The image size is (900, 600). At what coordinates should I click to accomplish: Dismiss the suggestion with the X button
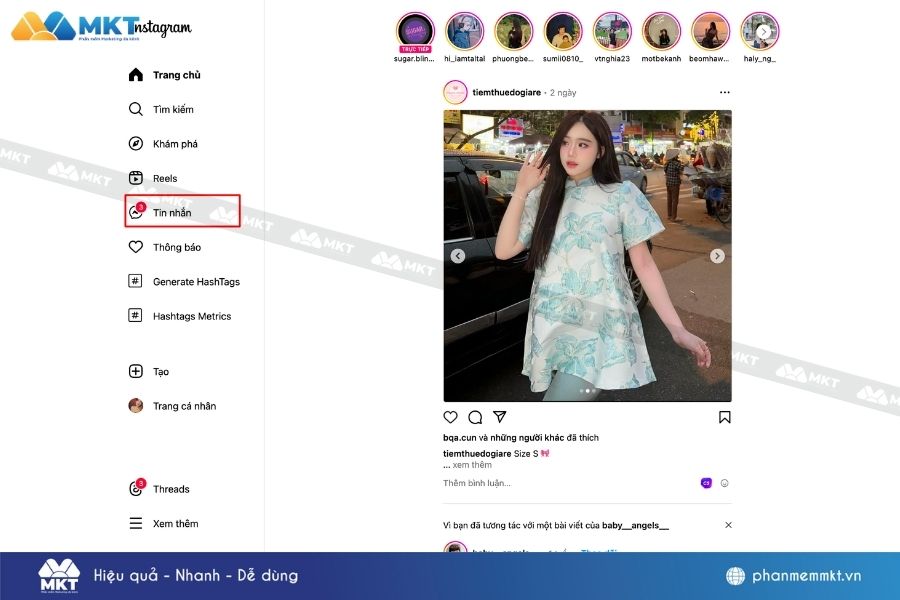pyautogui.click(x=728, y=525)
